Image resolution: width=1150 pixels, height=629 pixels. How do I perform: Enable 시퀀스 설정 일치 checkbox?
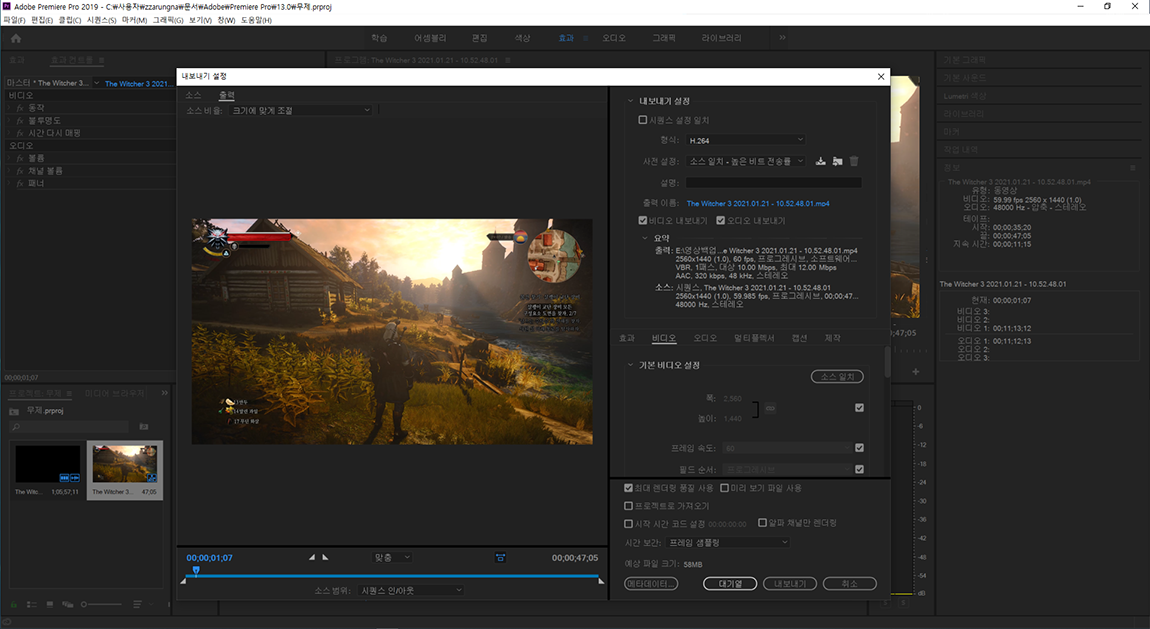tap(642, 120)
